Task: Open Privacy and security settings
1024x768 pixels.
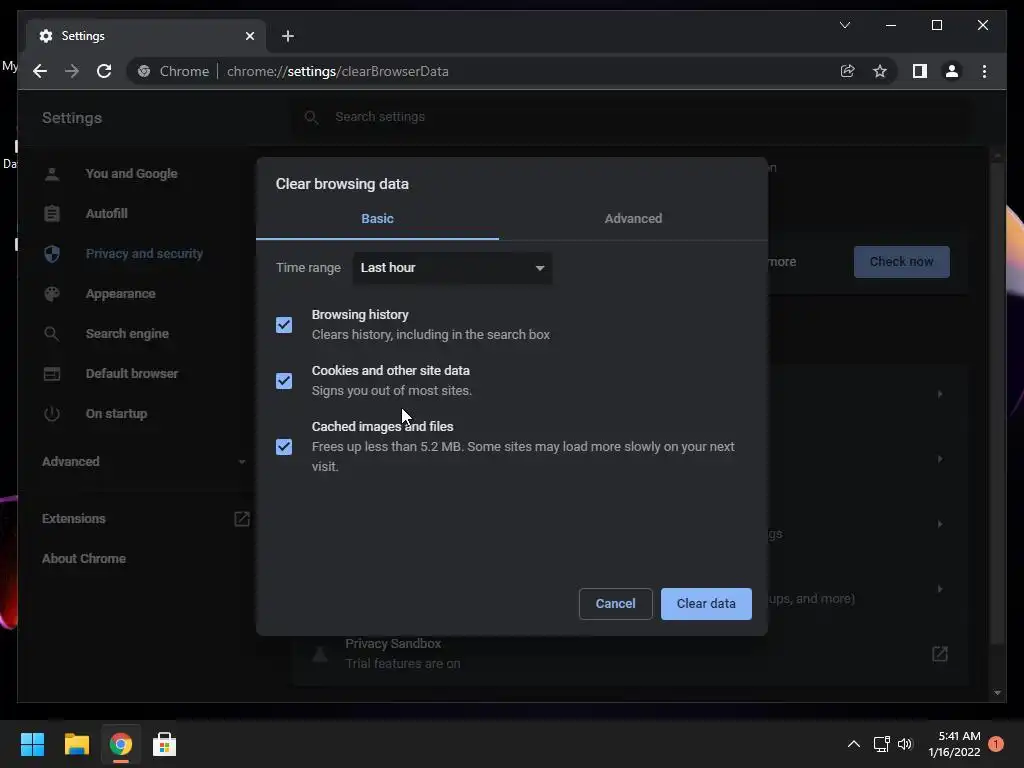Action: 144,253
